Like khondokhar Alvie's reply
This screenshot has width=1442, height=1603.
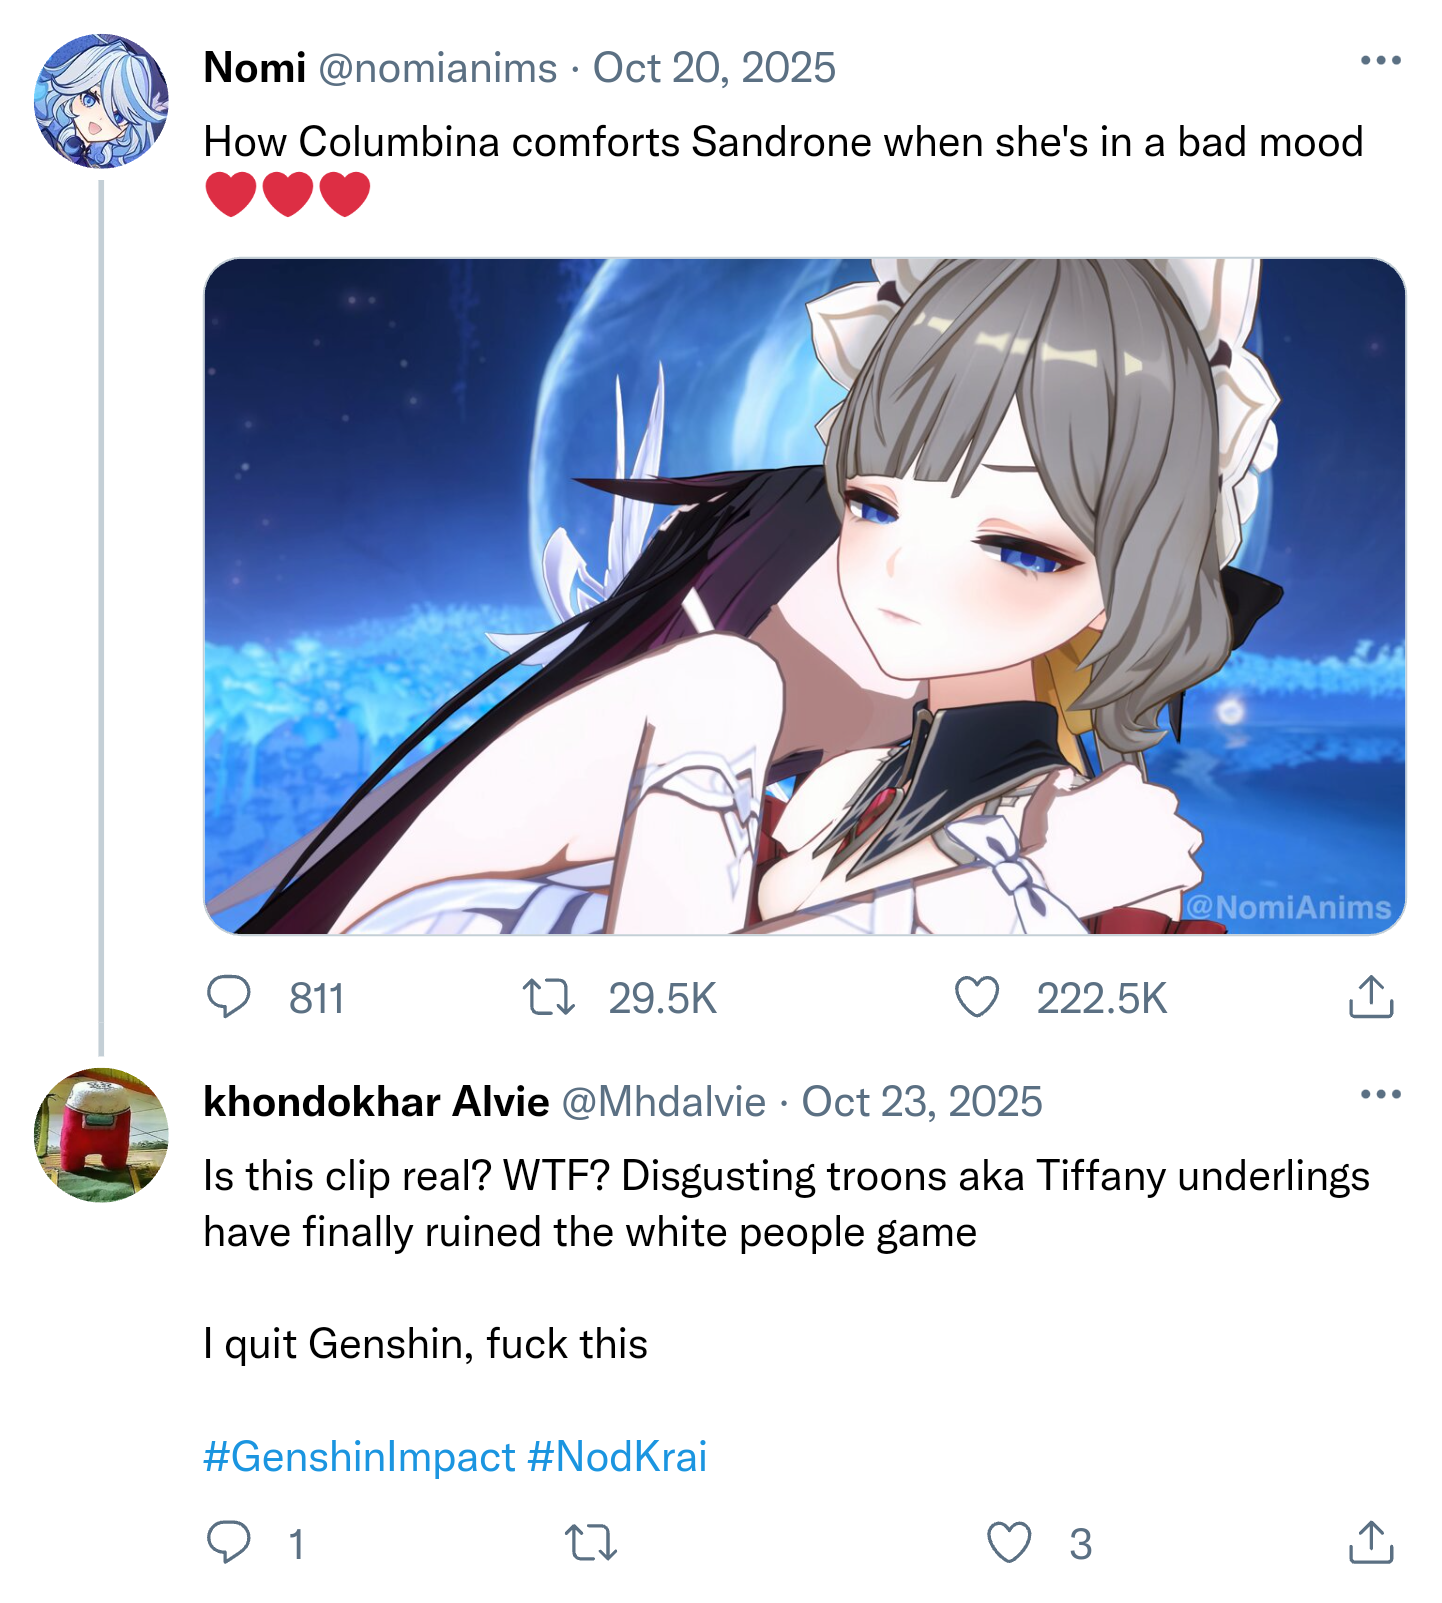(1009, 1542)
